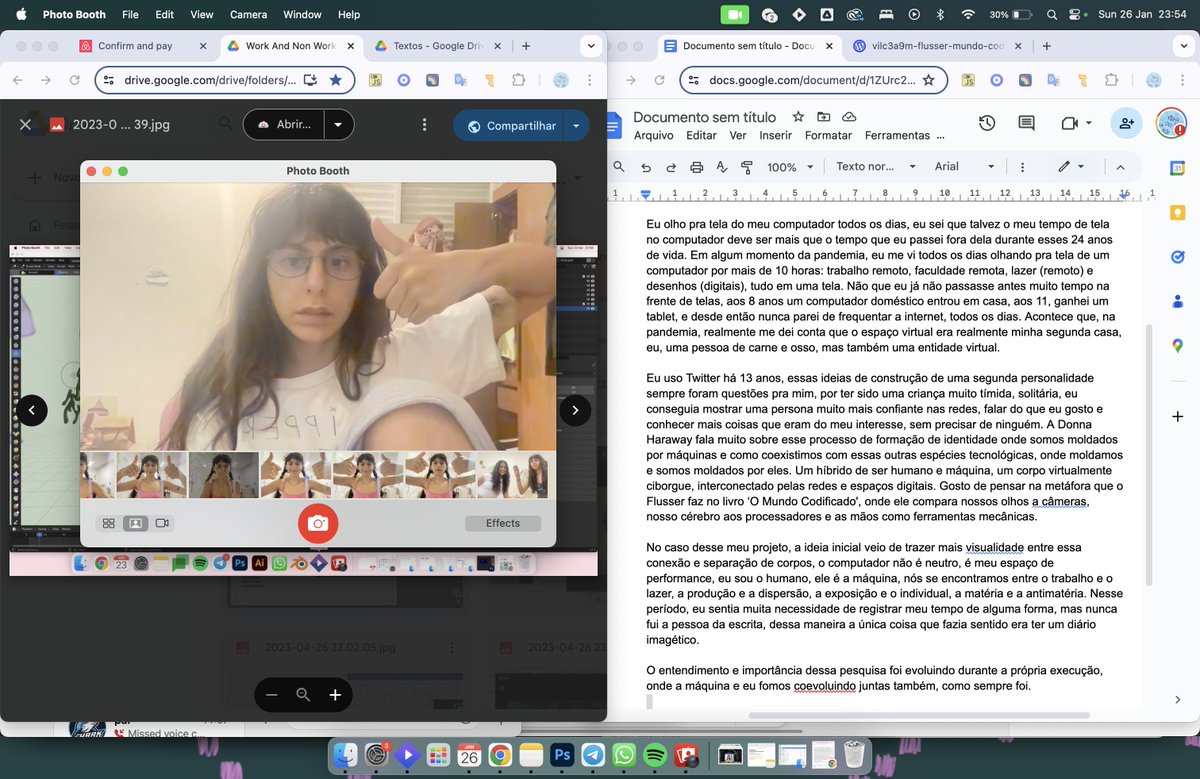Bookmark the Docs page with the star
Viewport: 1200px width, 779px height.
pyautogui.click(x=929, y=80)
